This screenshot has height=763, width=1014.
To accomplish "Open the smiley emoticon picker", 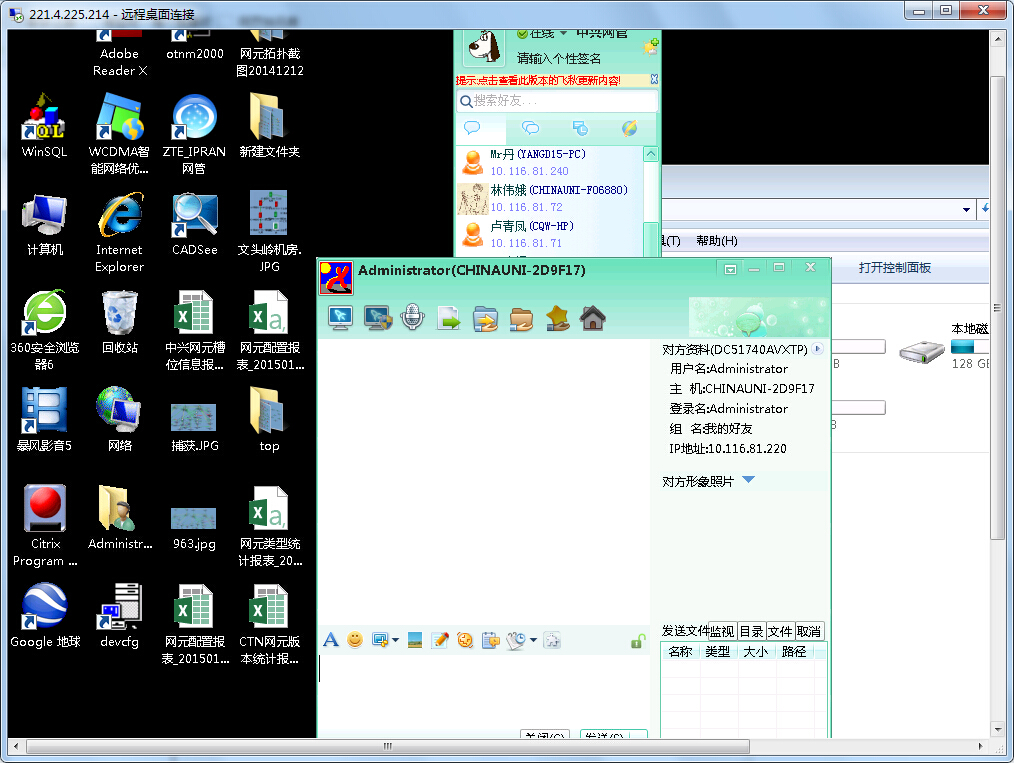I will tap(355, 640).
